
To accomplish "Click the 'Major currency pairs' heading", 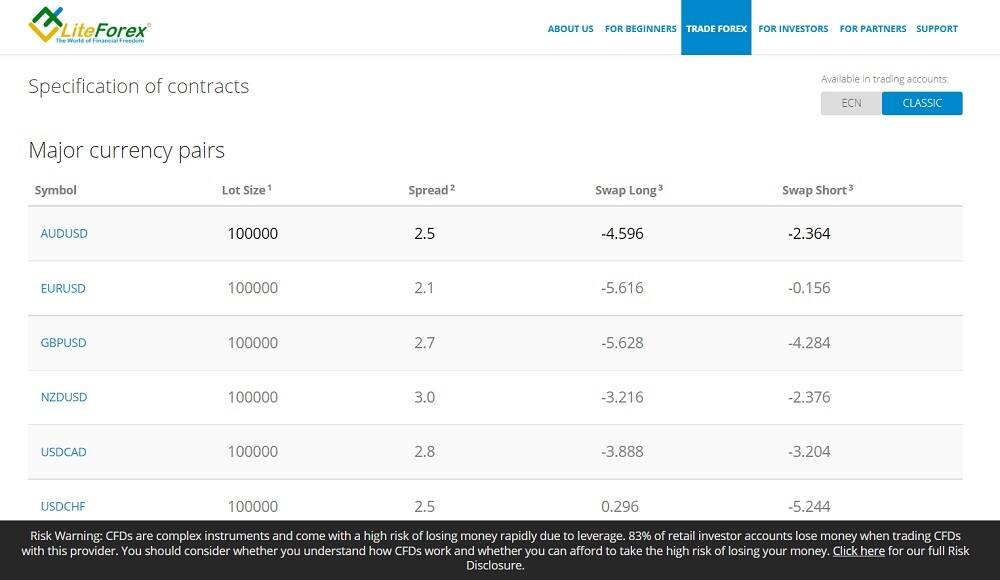I will (126, 151).
